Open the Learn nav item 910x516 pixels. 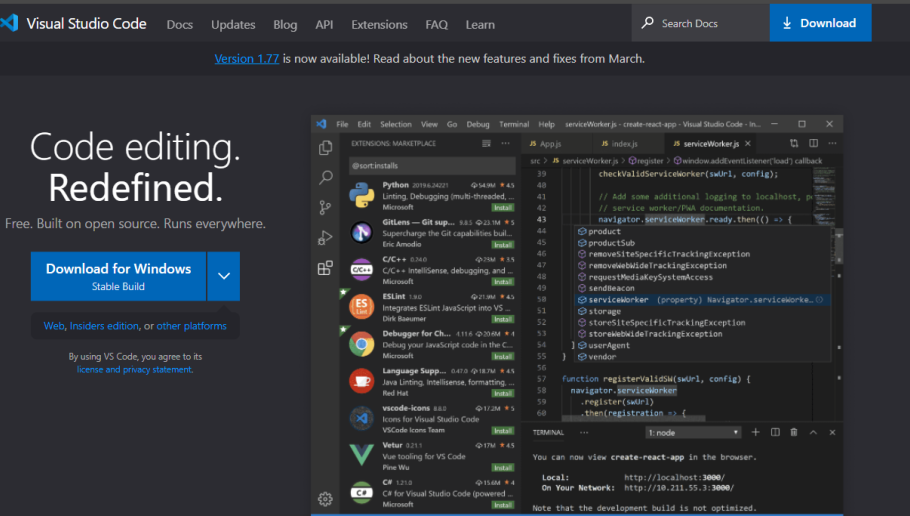tap(480, 24)
